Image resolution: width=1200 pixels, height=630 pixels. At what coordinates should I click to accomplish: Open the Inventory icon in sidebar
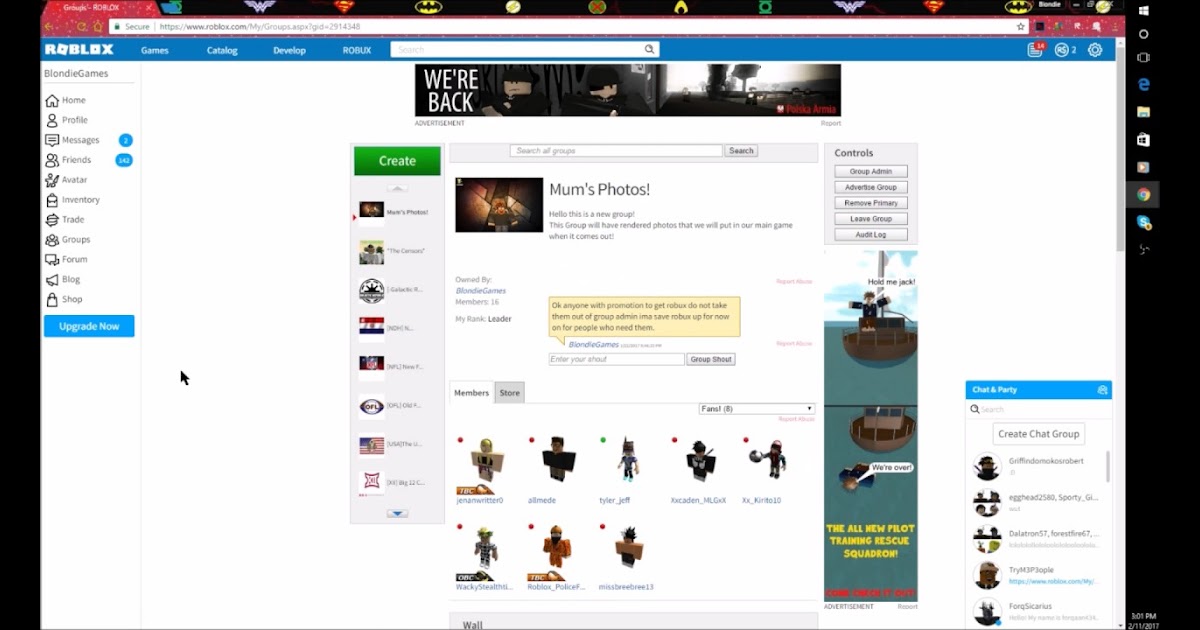pyautogui.click(x=52, y=200)
